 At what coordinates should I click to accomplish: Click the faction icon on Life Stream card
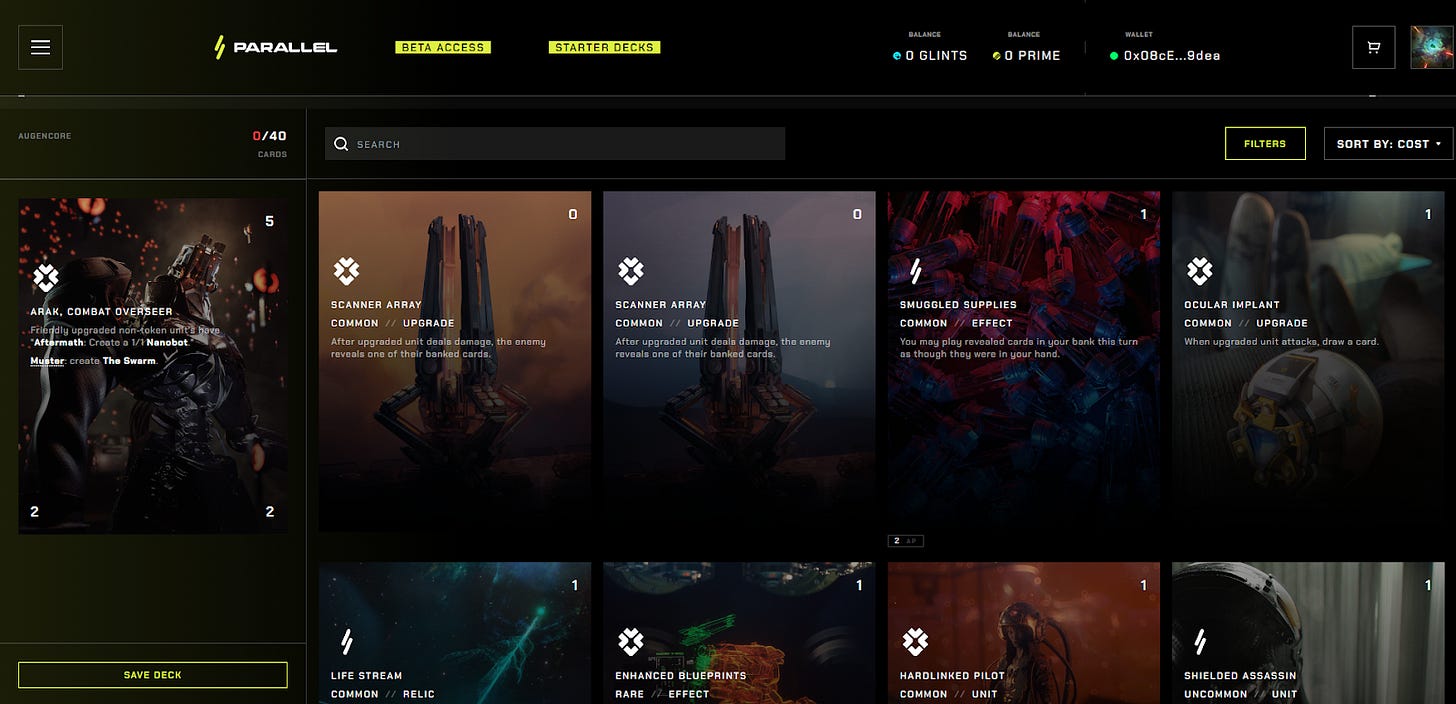tap(346, 641)
